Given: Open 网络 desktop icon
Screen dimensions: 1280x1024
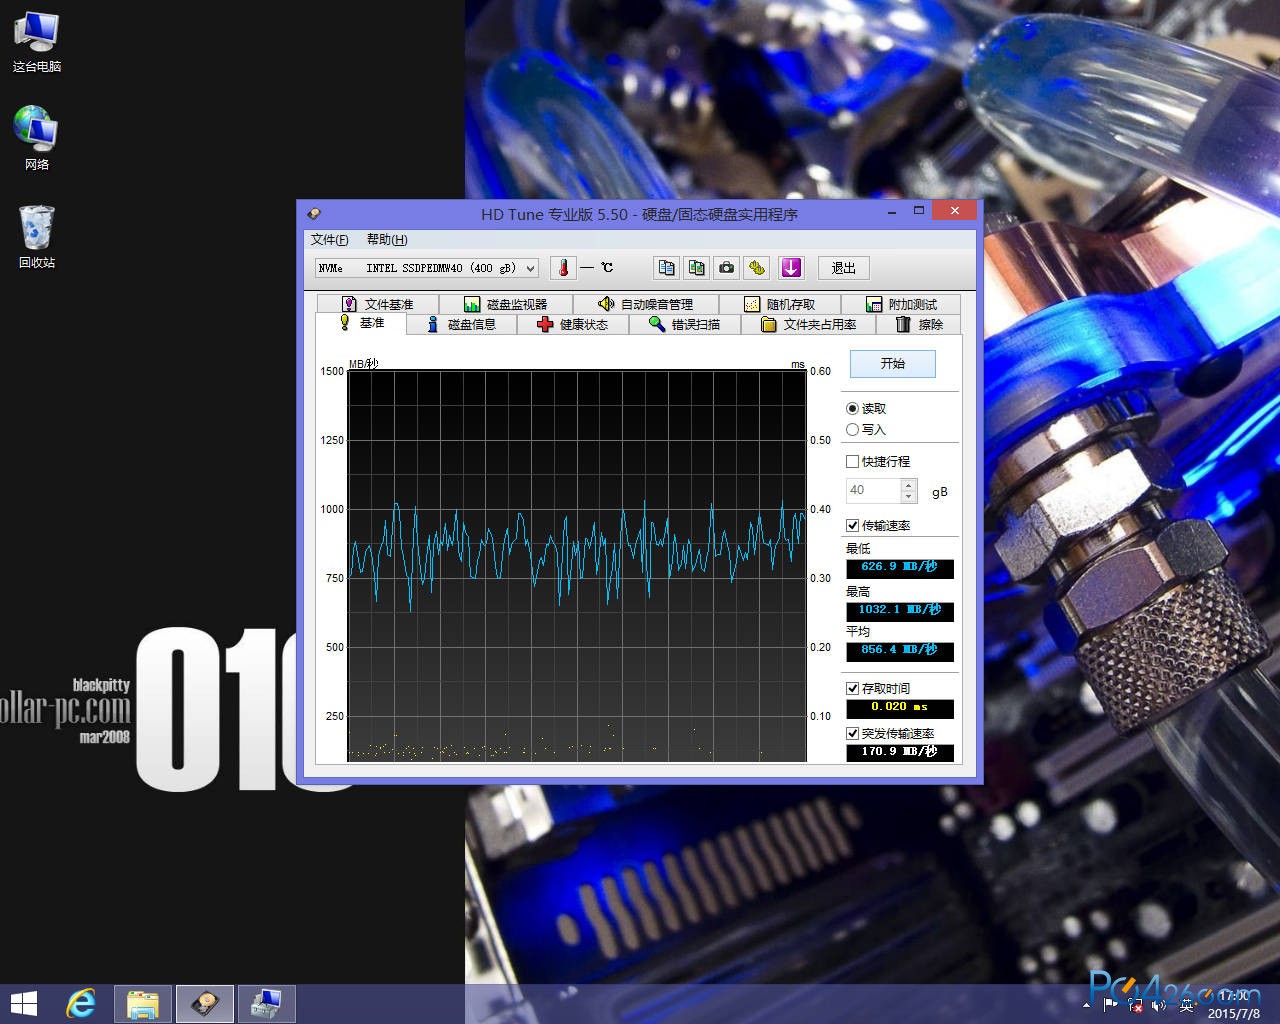Looking at the screenshot, I should (37, 138).
